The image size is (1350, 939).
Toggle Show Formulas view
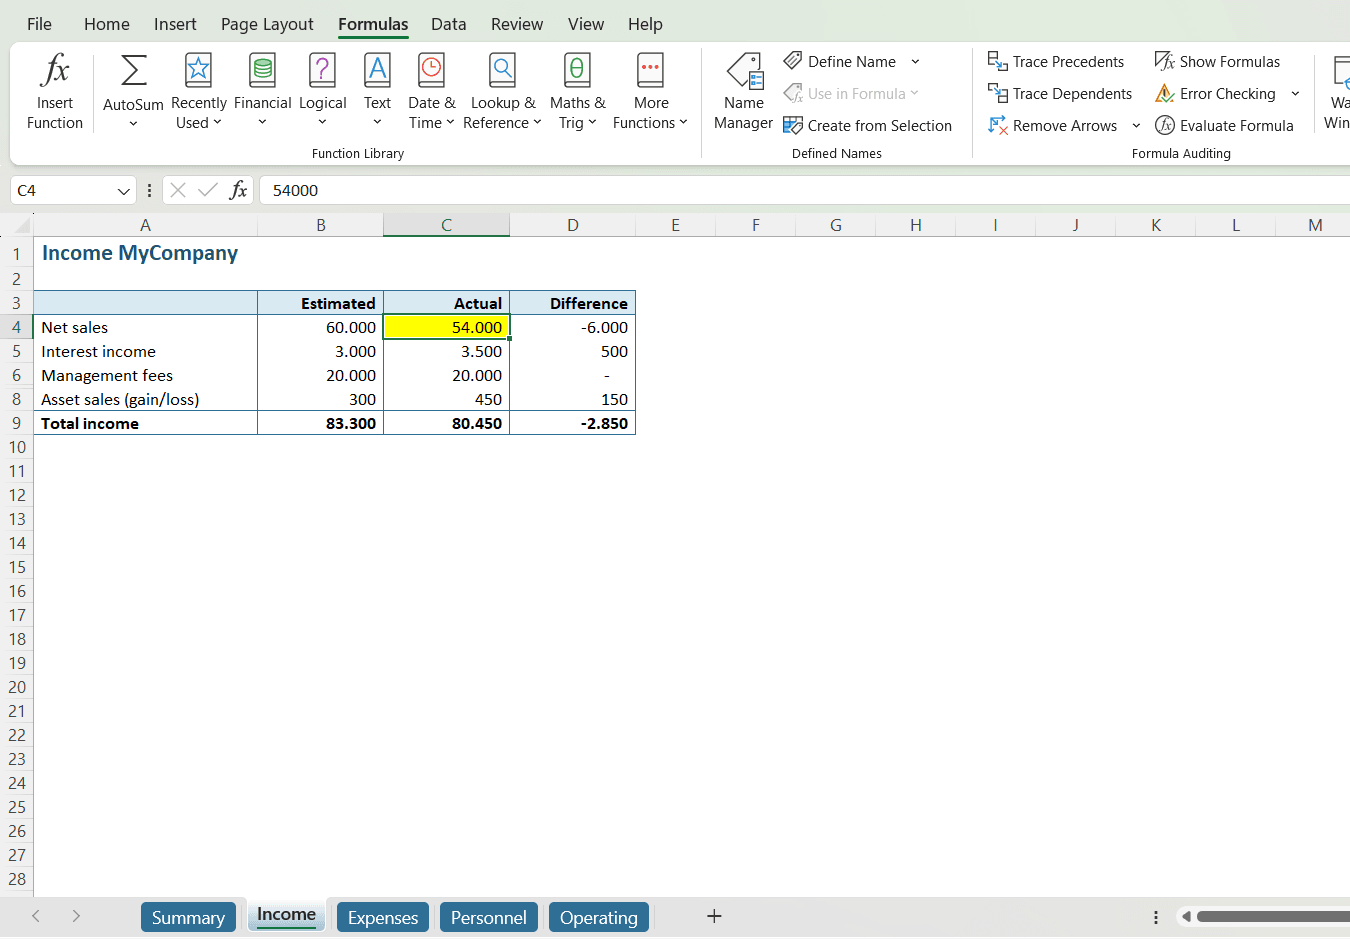click(x=1217, y=62)
